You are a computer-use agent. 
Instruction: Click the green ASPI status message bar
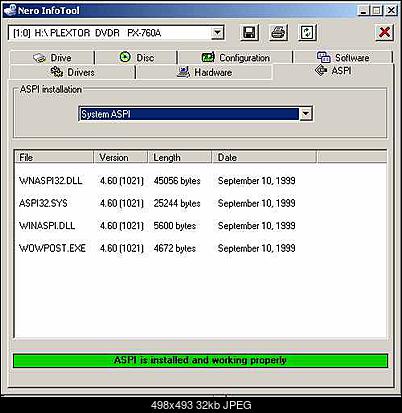pyautogui.click(x=200, y=360)
